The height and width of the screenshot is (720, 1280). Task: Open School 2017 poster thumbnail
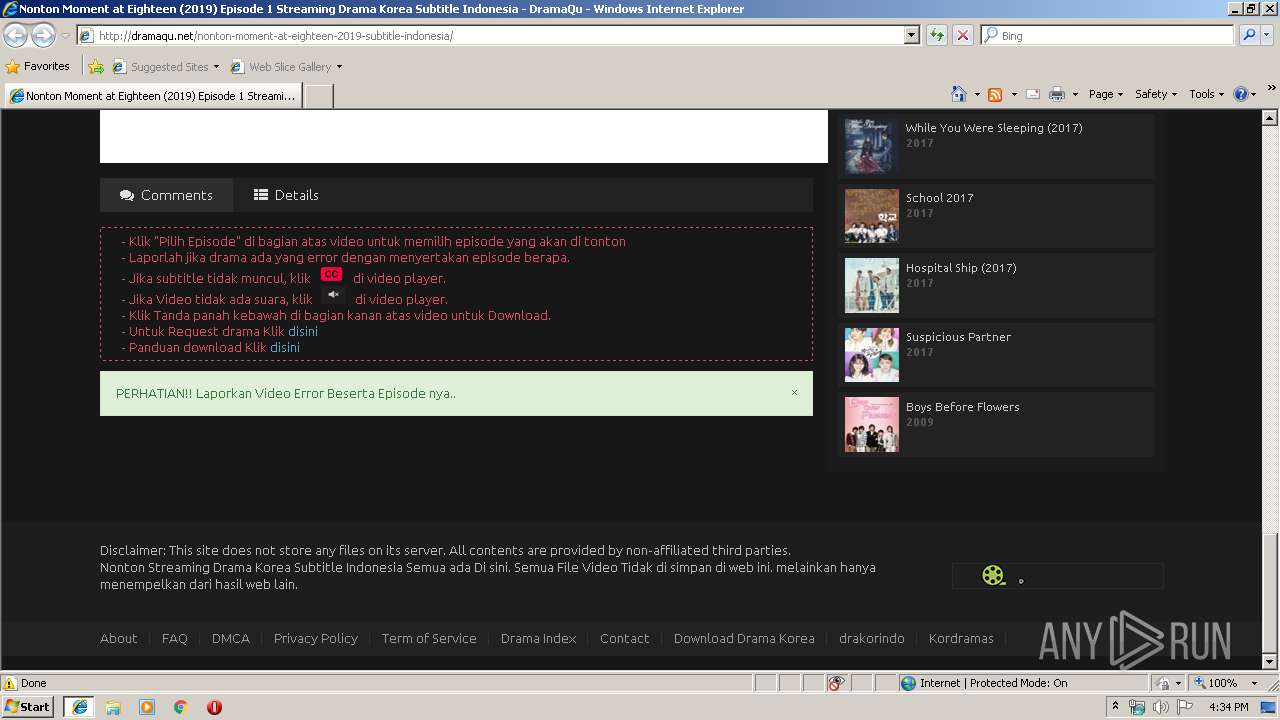tap(872, 216)
